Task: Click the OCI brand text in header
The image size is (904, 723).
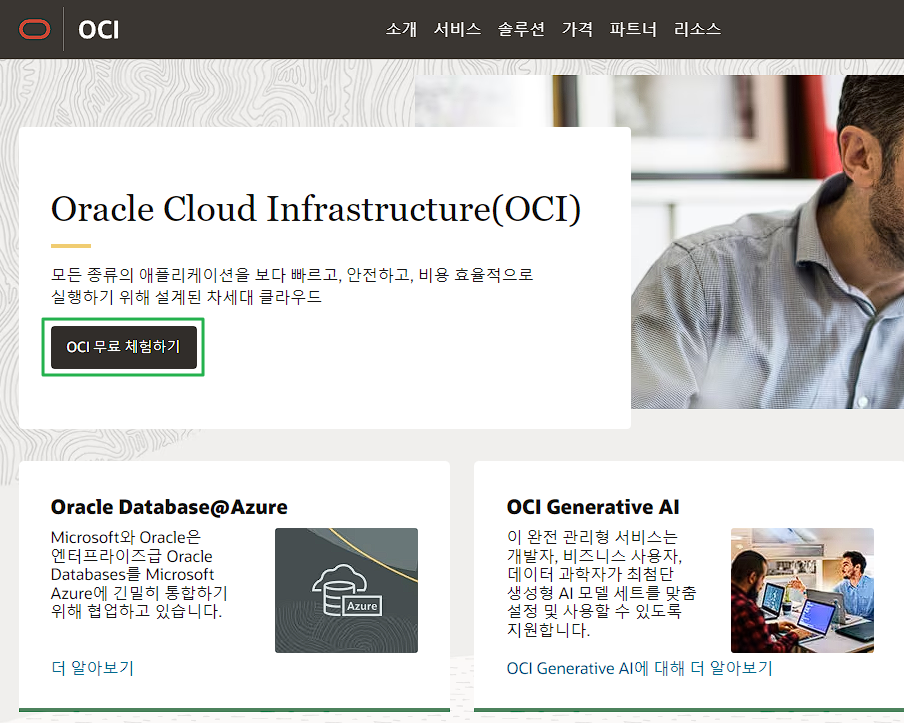Action: [99, 30]
